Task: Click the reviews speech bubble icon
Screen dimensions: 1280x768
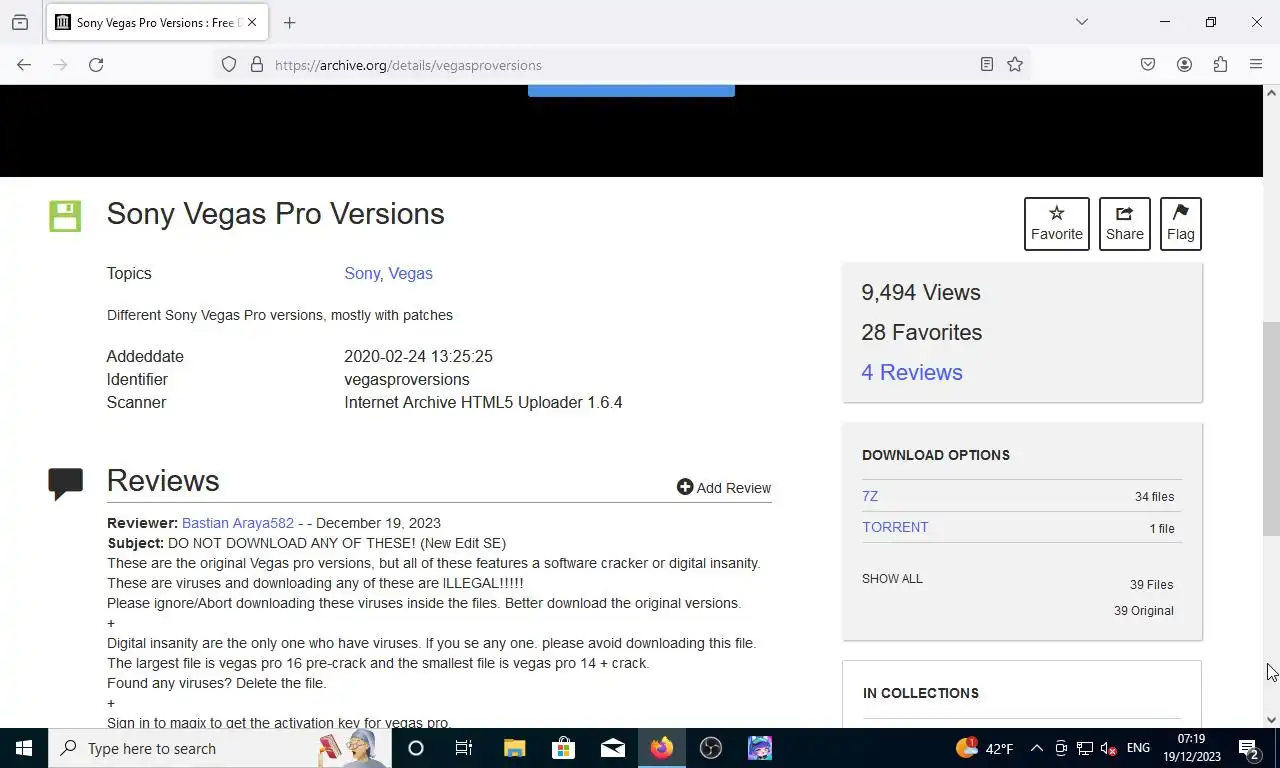Action: tap(65, 484)
